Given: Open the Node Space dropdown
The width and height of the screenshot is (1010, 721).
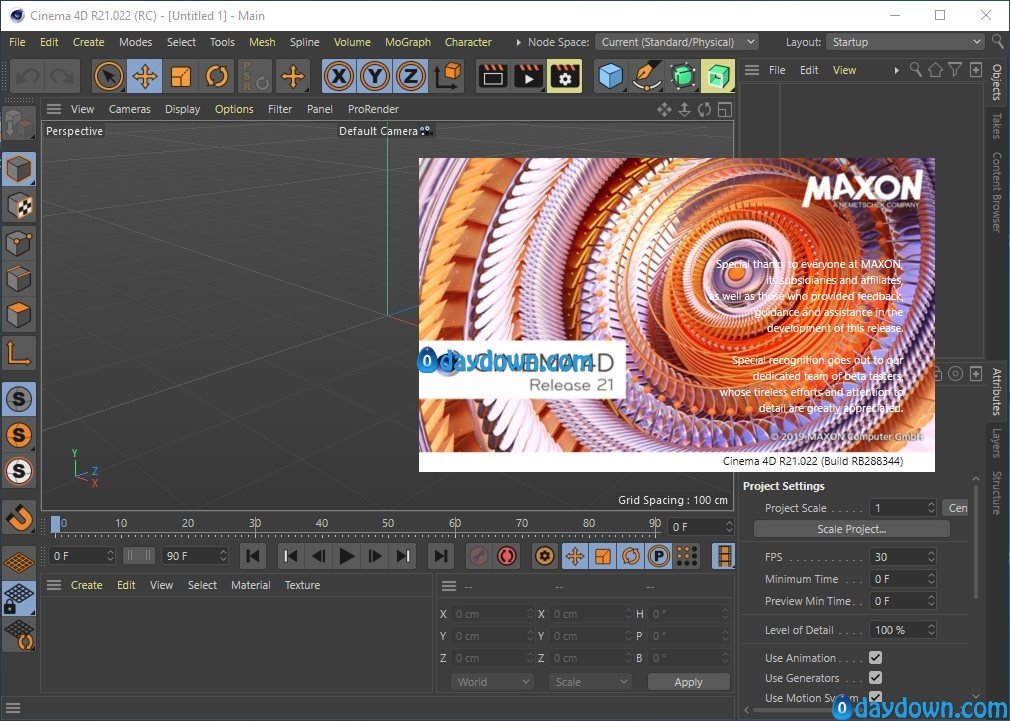Looking at the screenshot, I should pyautogui.click(x=677, y=42).
